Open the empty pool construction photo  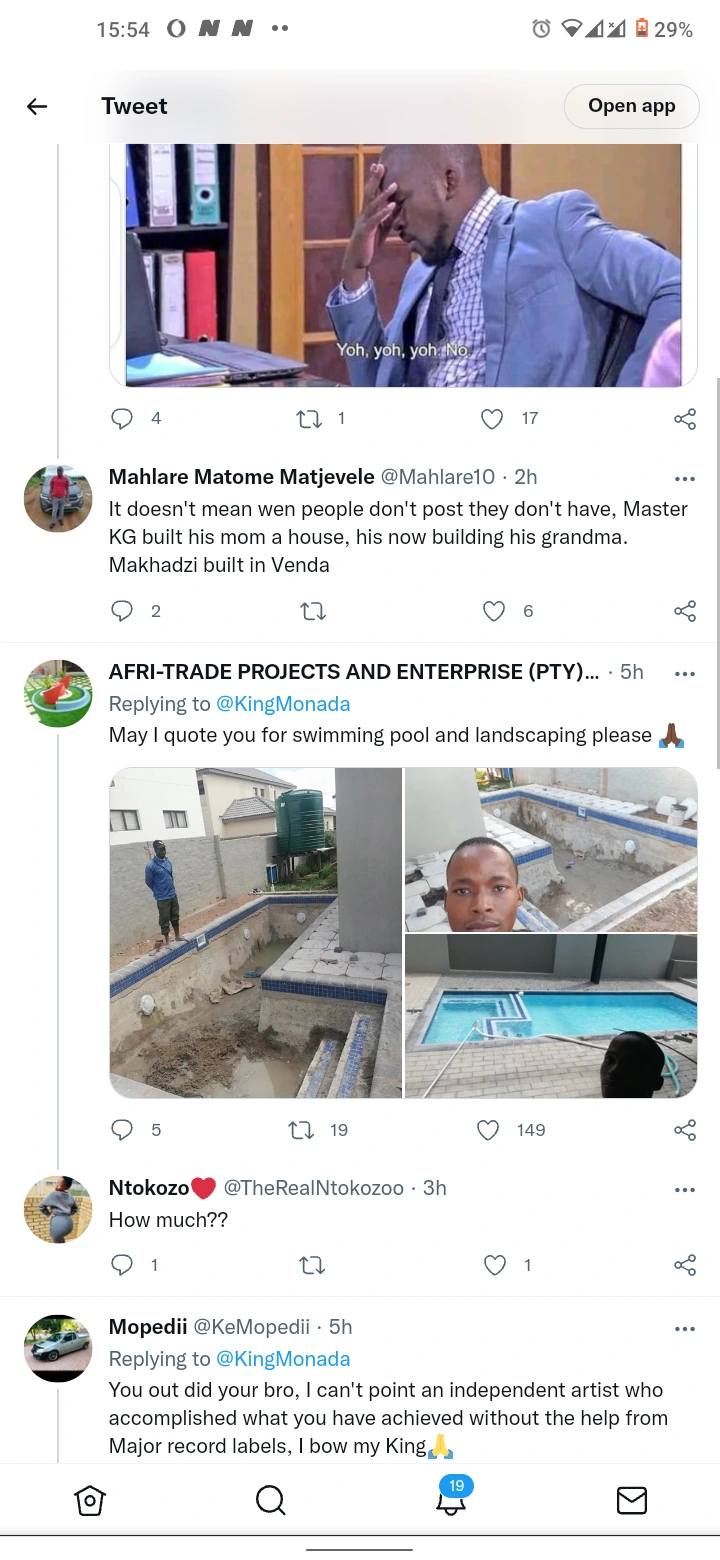coord(256,933)
